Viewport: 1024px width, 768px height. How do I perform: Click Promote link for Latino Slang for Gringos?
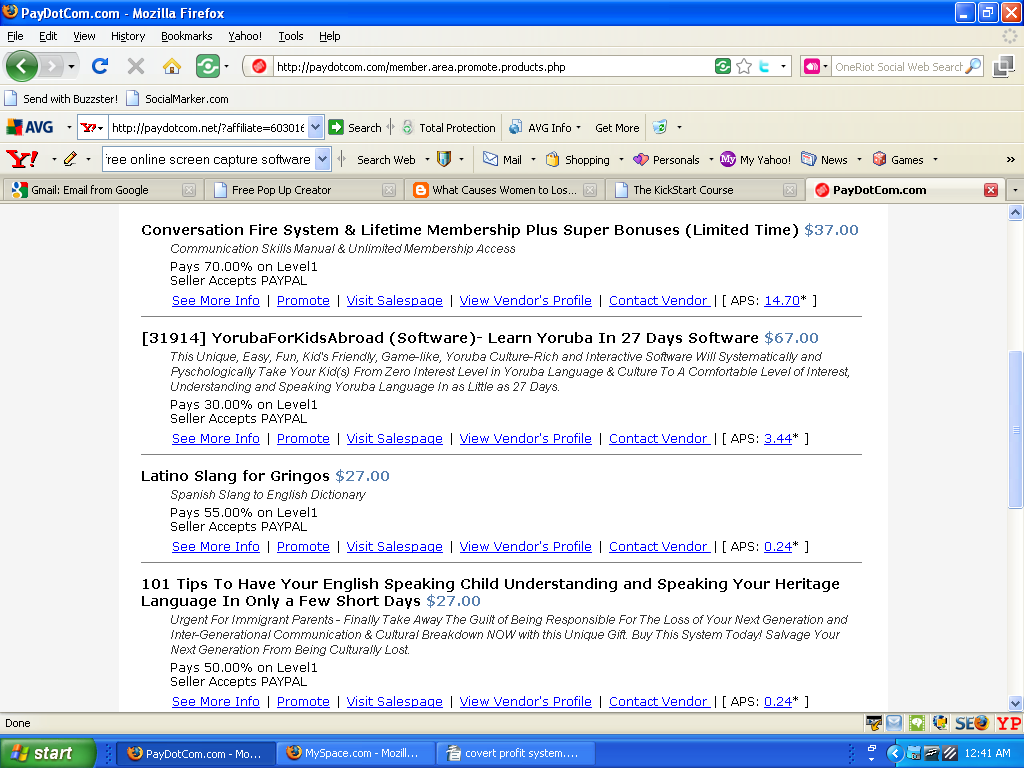coord(303,547)
